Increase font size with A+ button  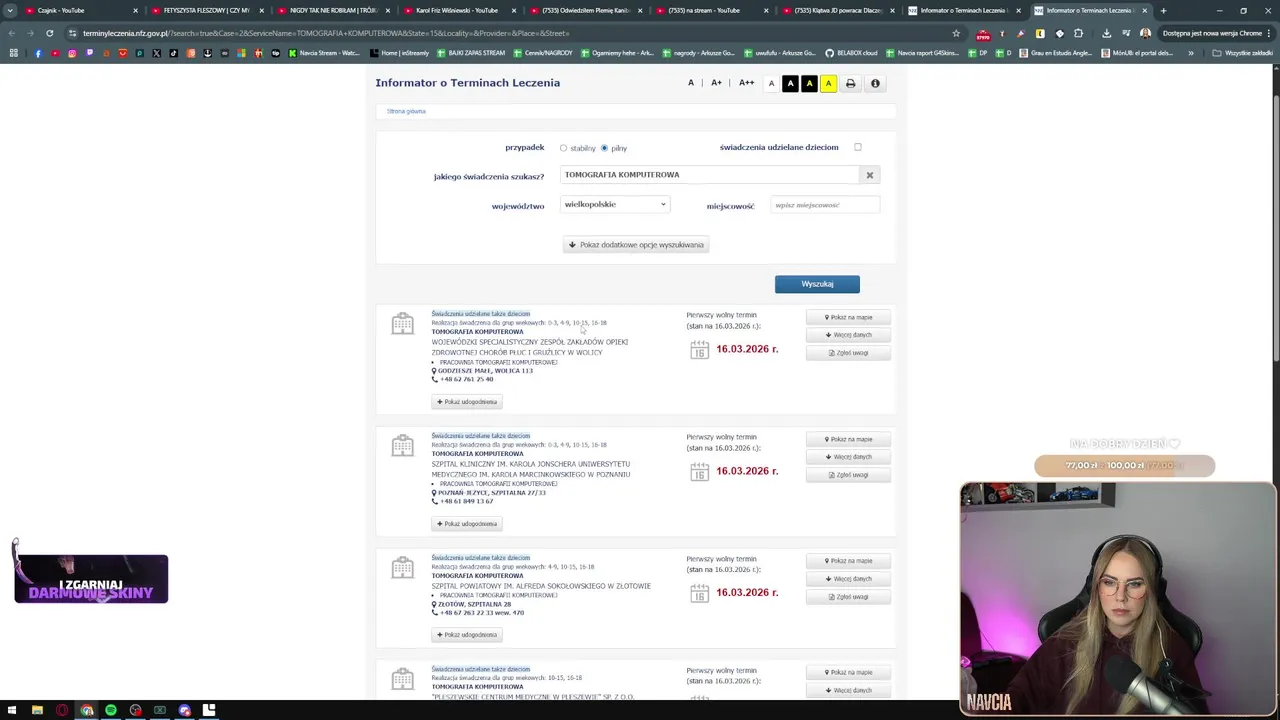click(x=716, y=83)
